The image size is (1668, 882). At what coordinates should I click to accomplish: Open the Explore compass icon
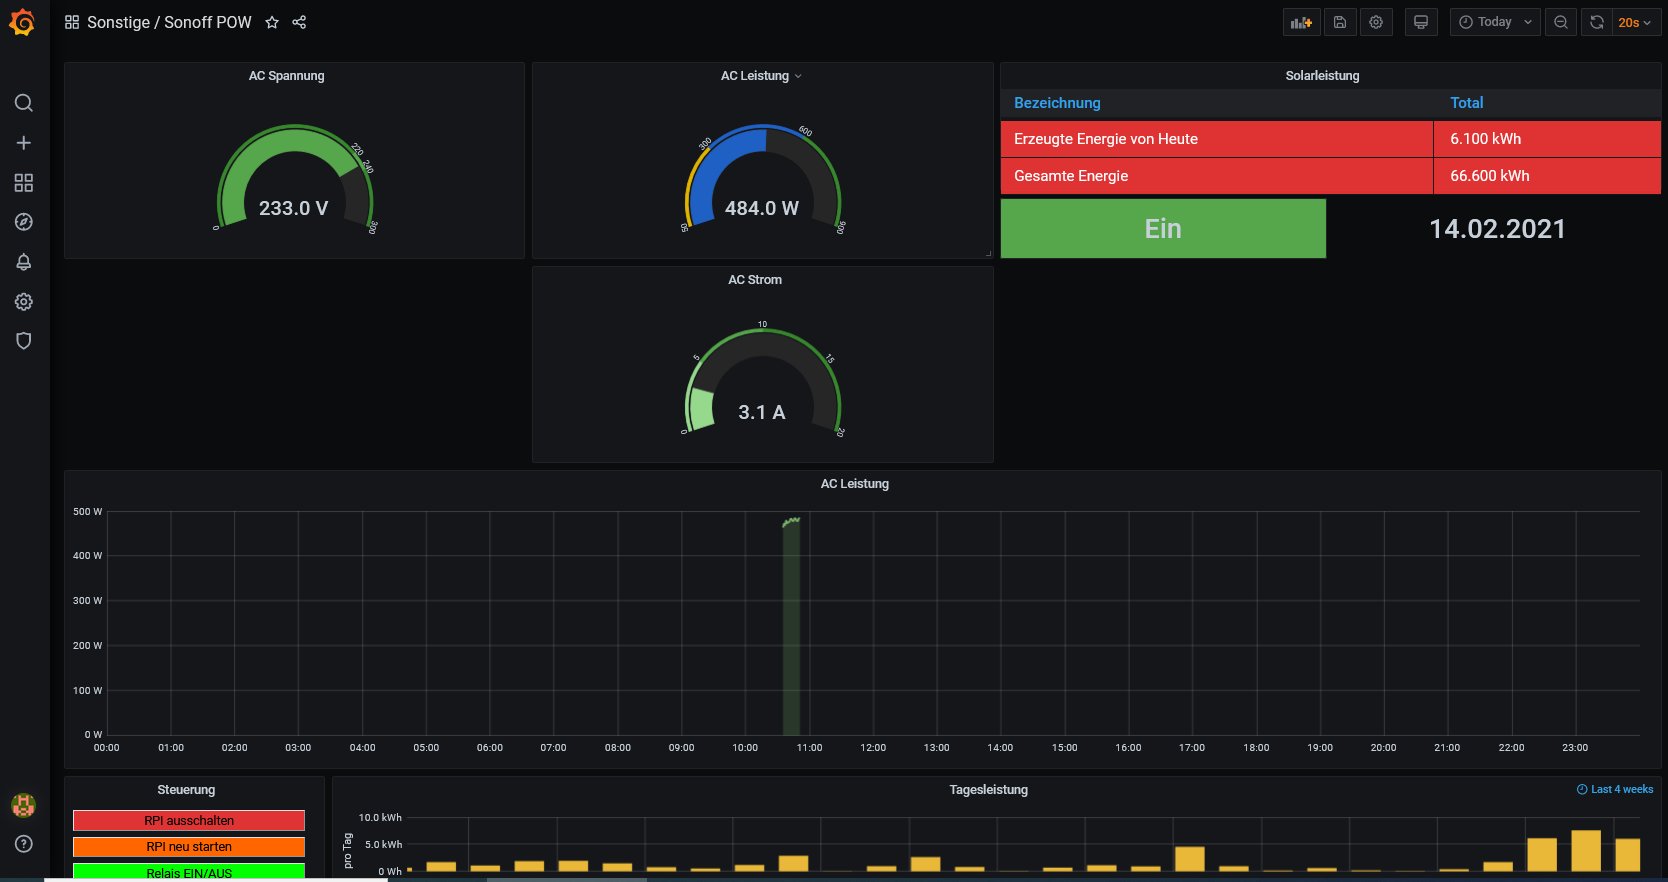coord(24,222)
